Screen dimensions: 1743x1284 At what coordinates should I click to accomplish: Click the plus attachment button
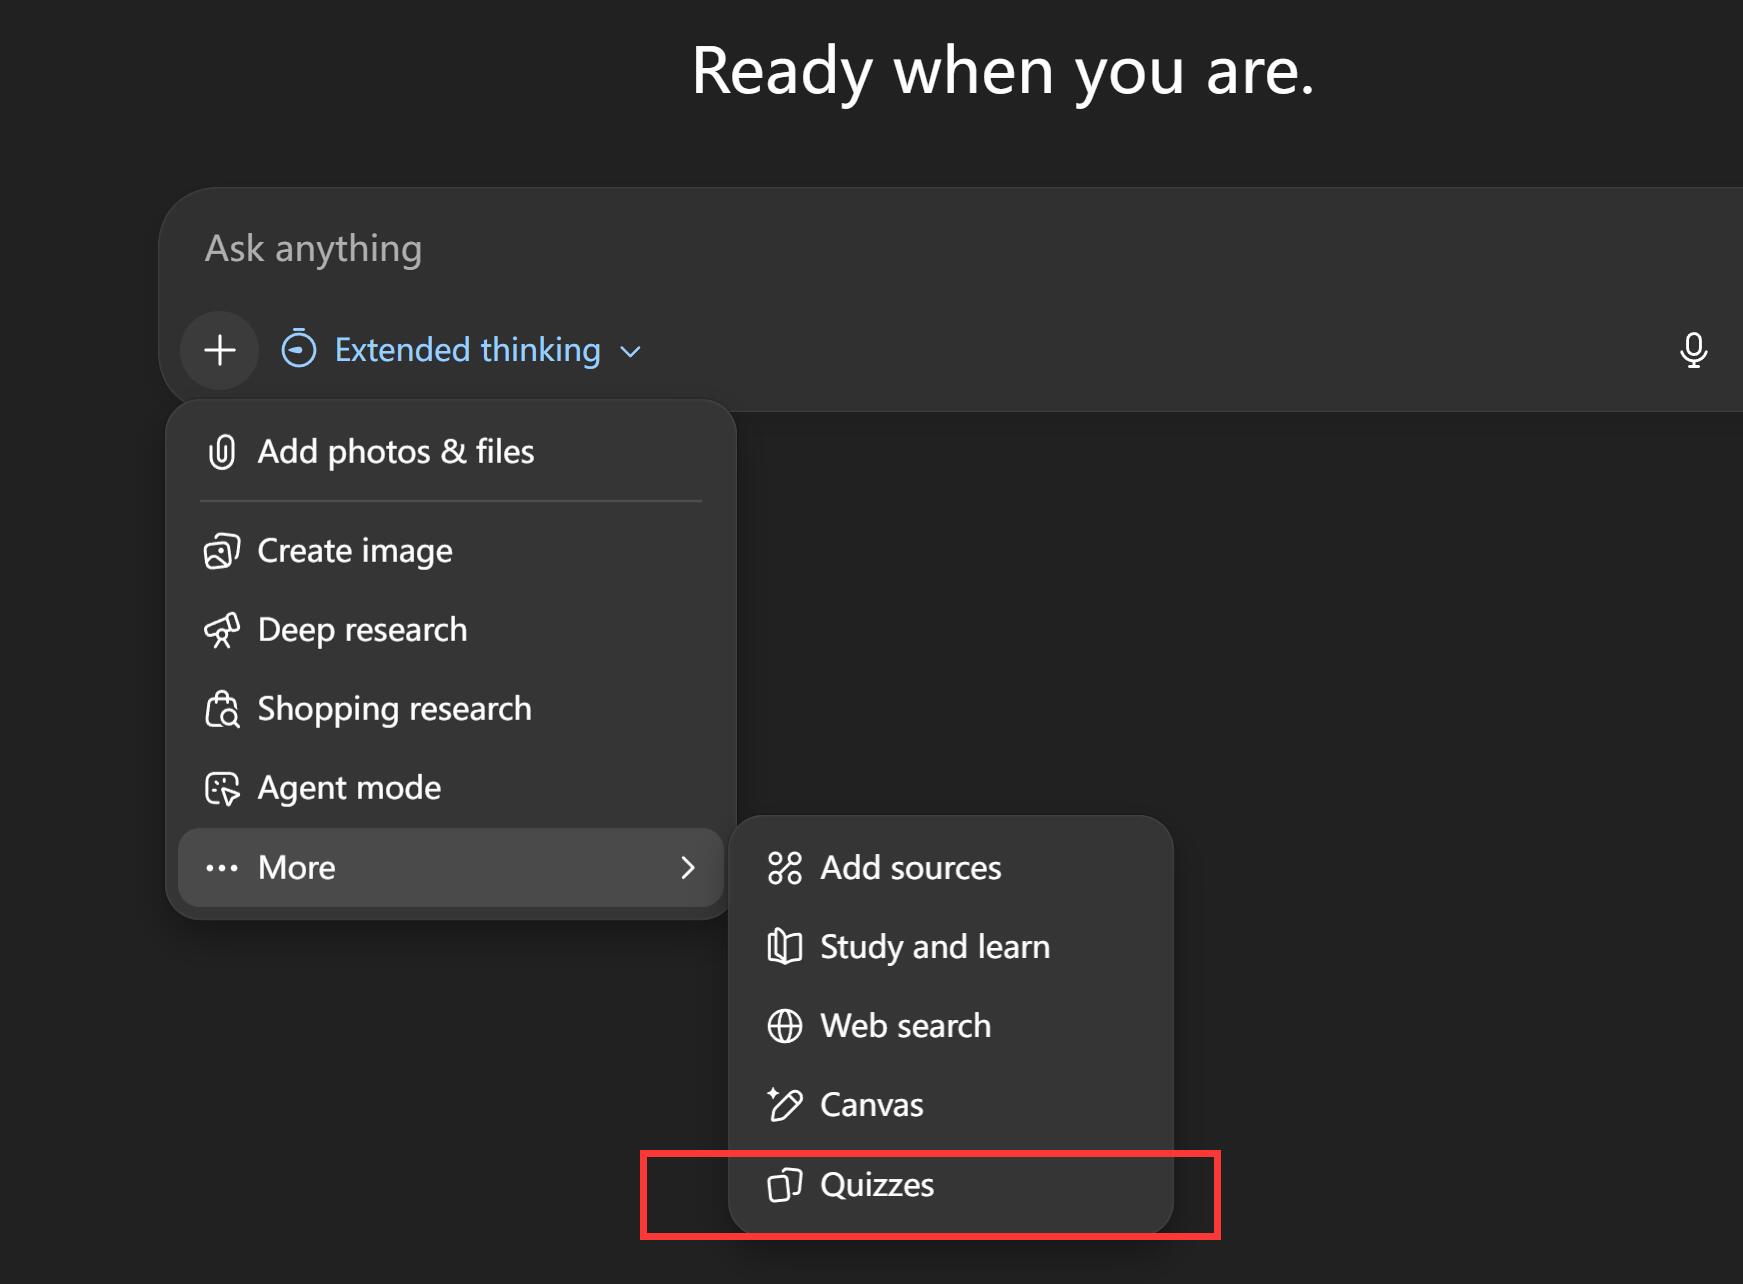point(220,351)
